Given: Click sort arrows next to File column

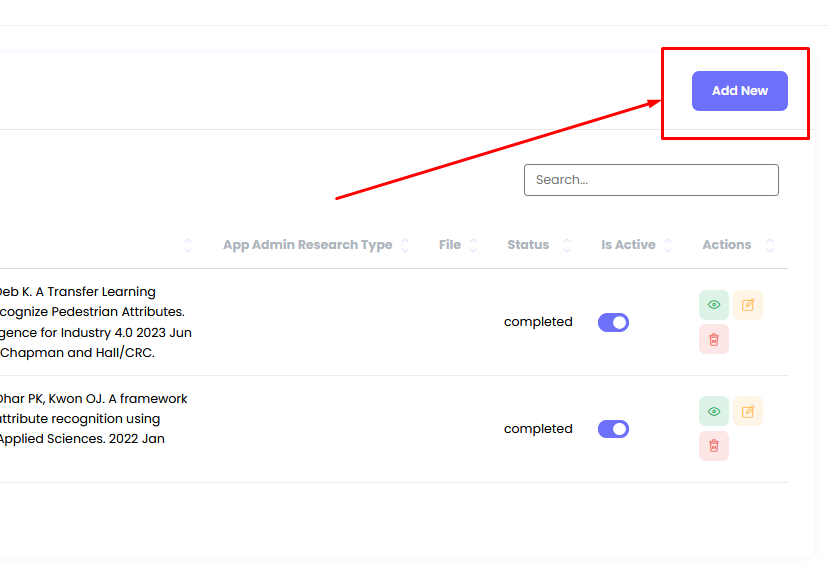Looking at the screenshot, I should click(473, 245).
